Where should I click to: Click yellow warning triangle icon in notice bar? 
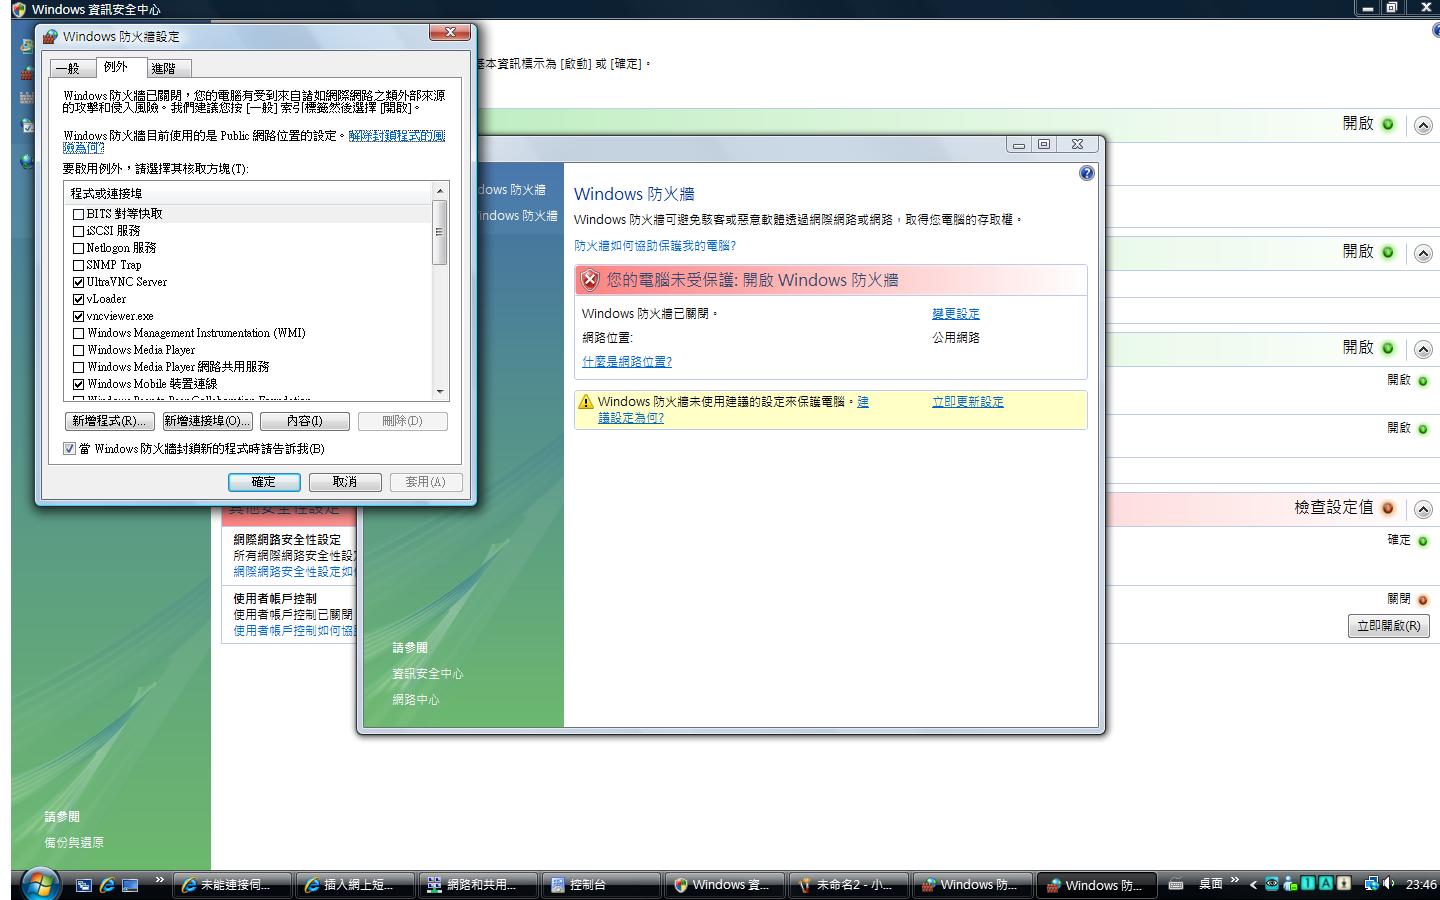(x=586, y=402)
